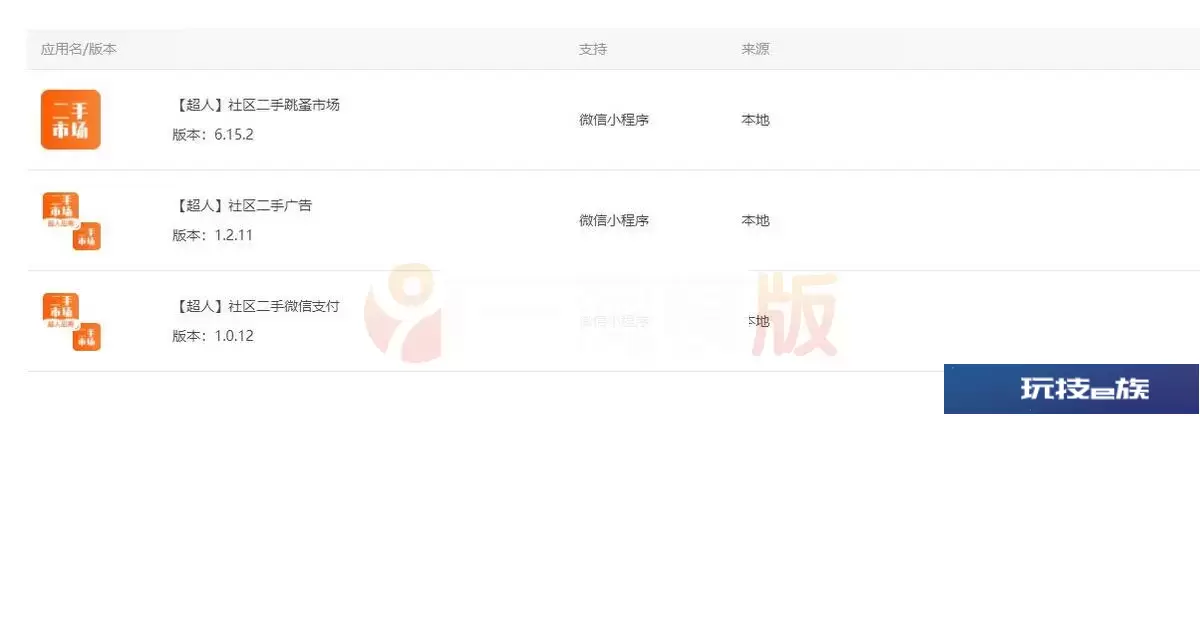Click the 来源 column header

pos(755,49)
